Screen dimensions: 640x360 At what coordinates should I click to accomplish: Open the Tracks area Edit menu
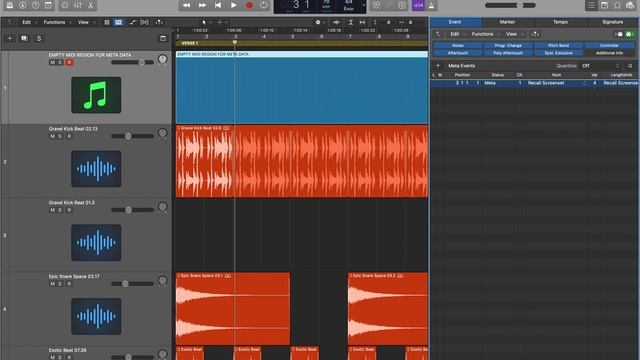point(27,22)
